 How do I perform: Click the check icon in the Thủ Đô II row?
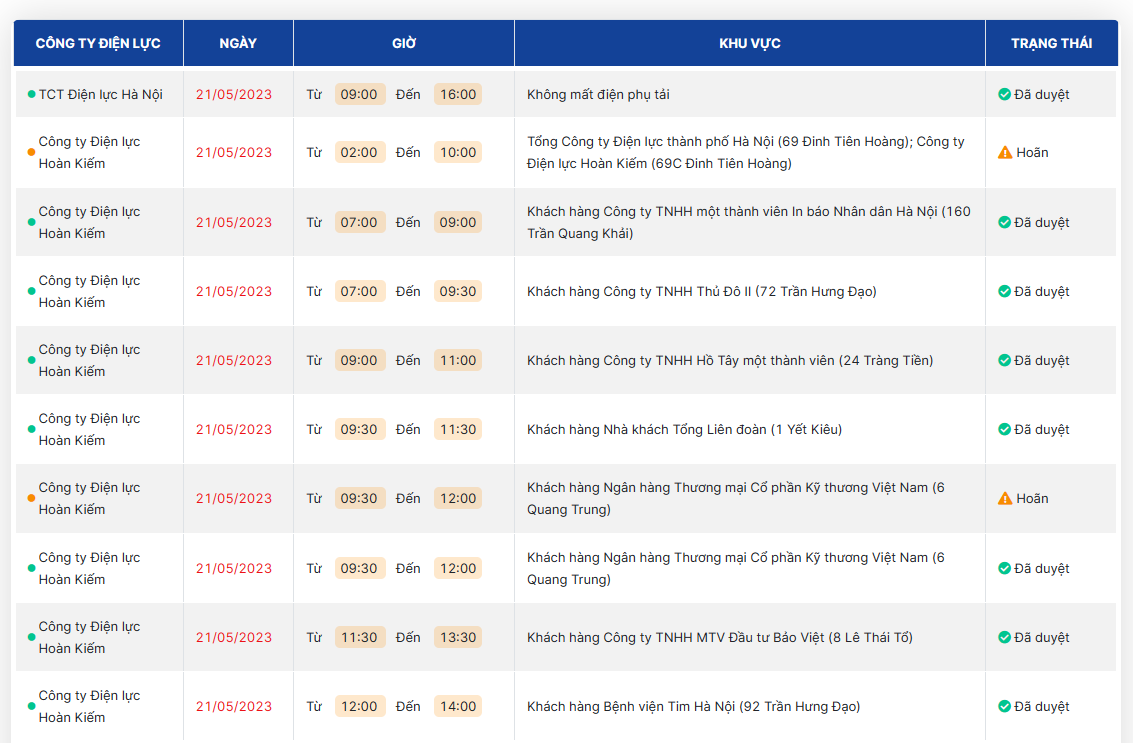[x=1004, y=291]
